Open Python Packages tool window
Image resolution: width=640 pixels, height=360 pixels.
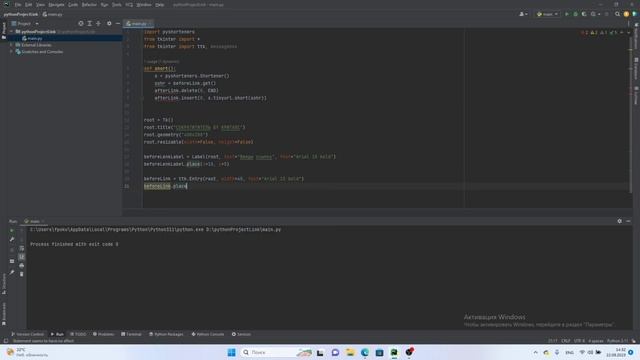click(x=166, y=334)
